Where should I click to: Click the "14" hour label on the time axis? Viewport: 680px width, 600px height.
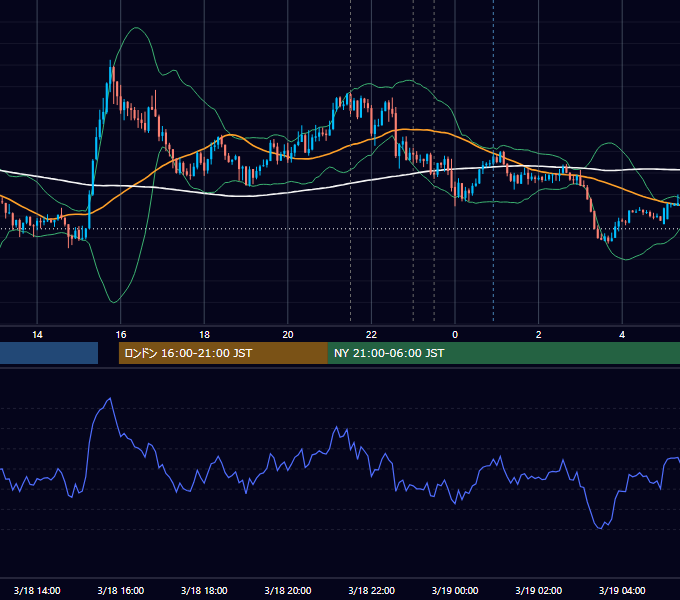pos(37,334)
